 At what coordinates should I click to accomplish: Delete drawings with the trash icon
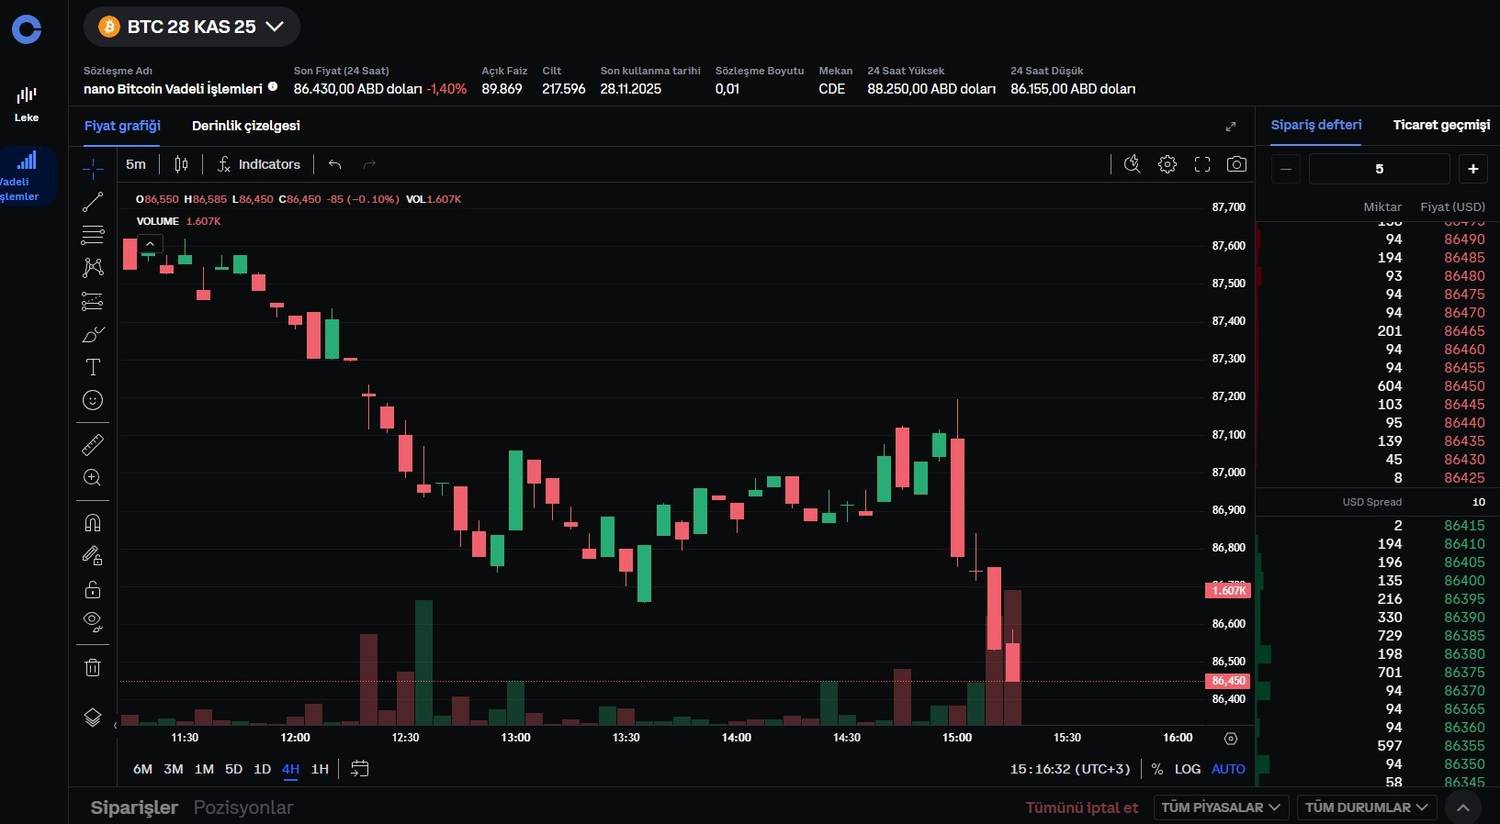tap(92, 667)
